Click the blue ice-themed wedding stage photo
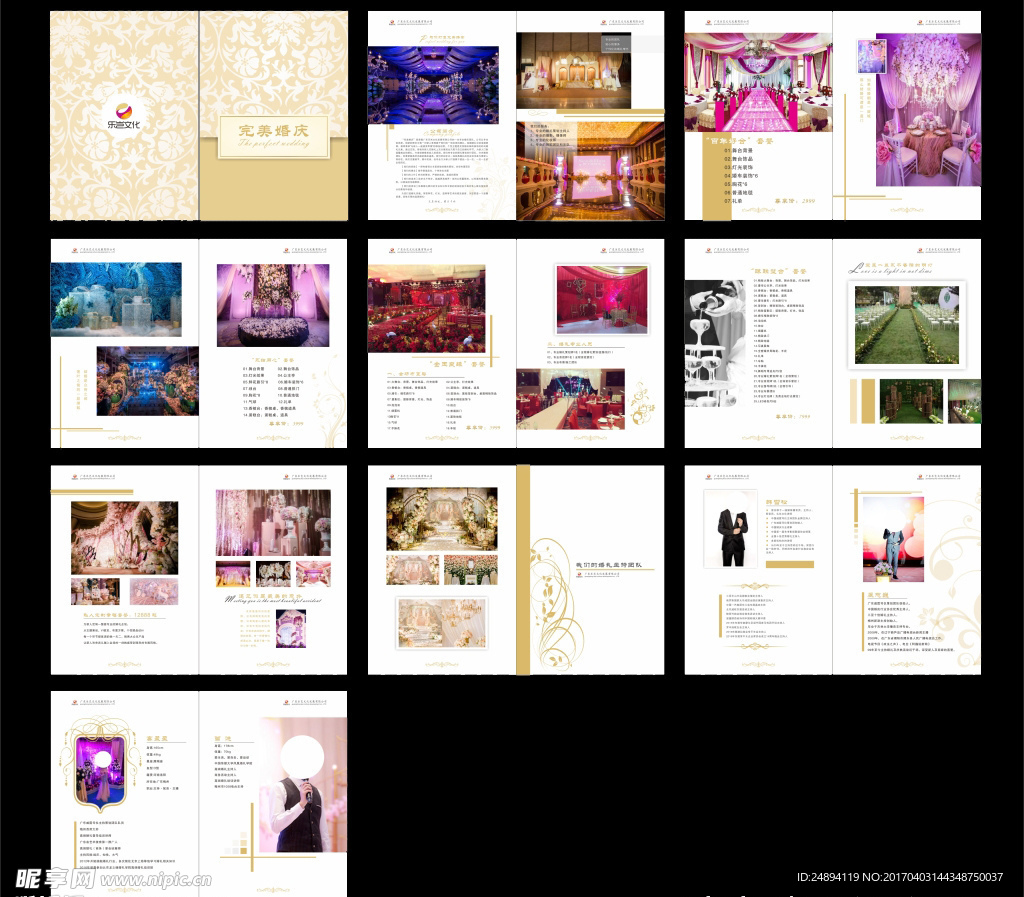The image size is (1024, 897). tap(116, 299)
